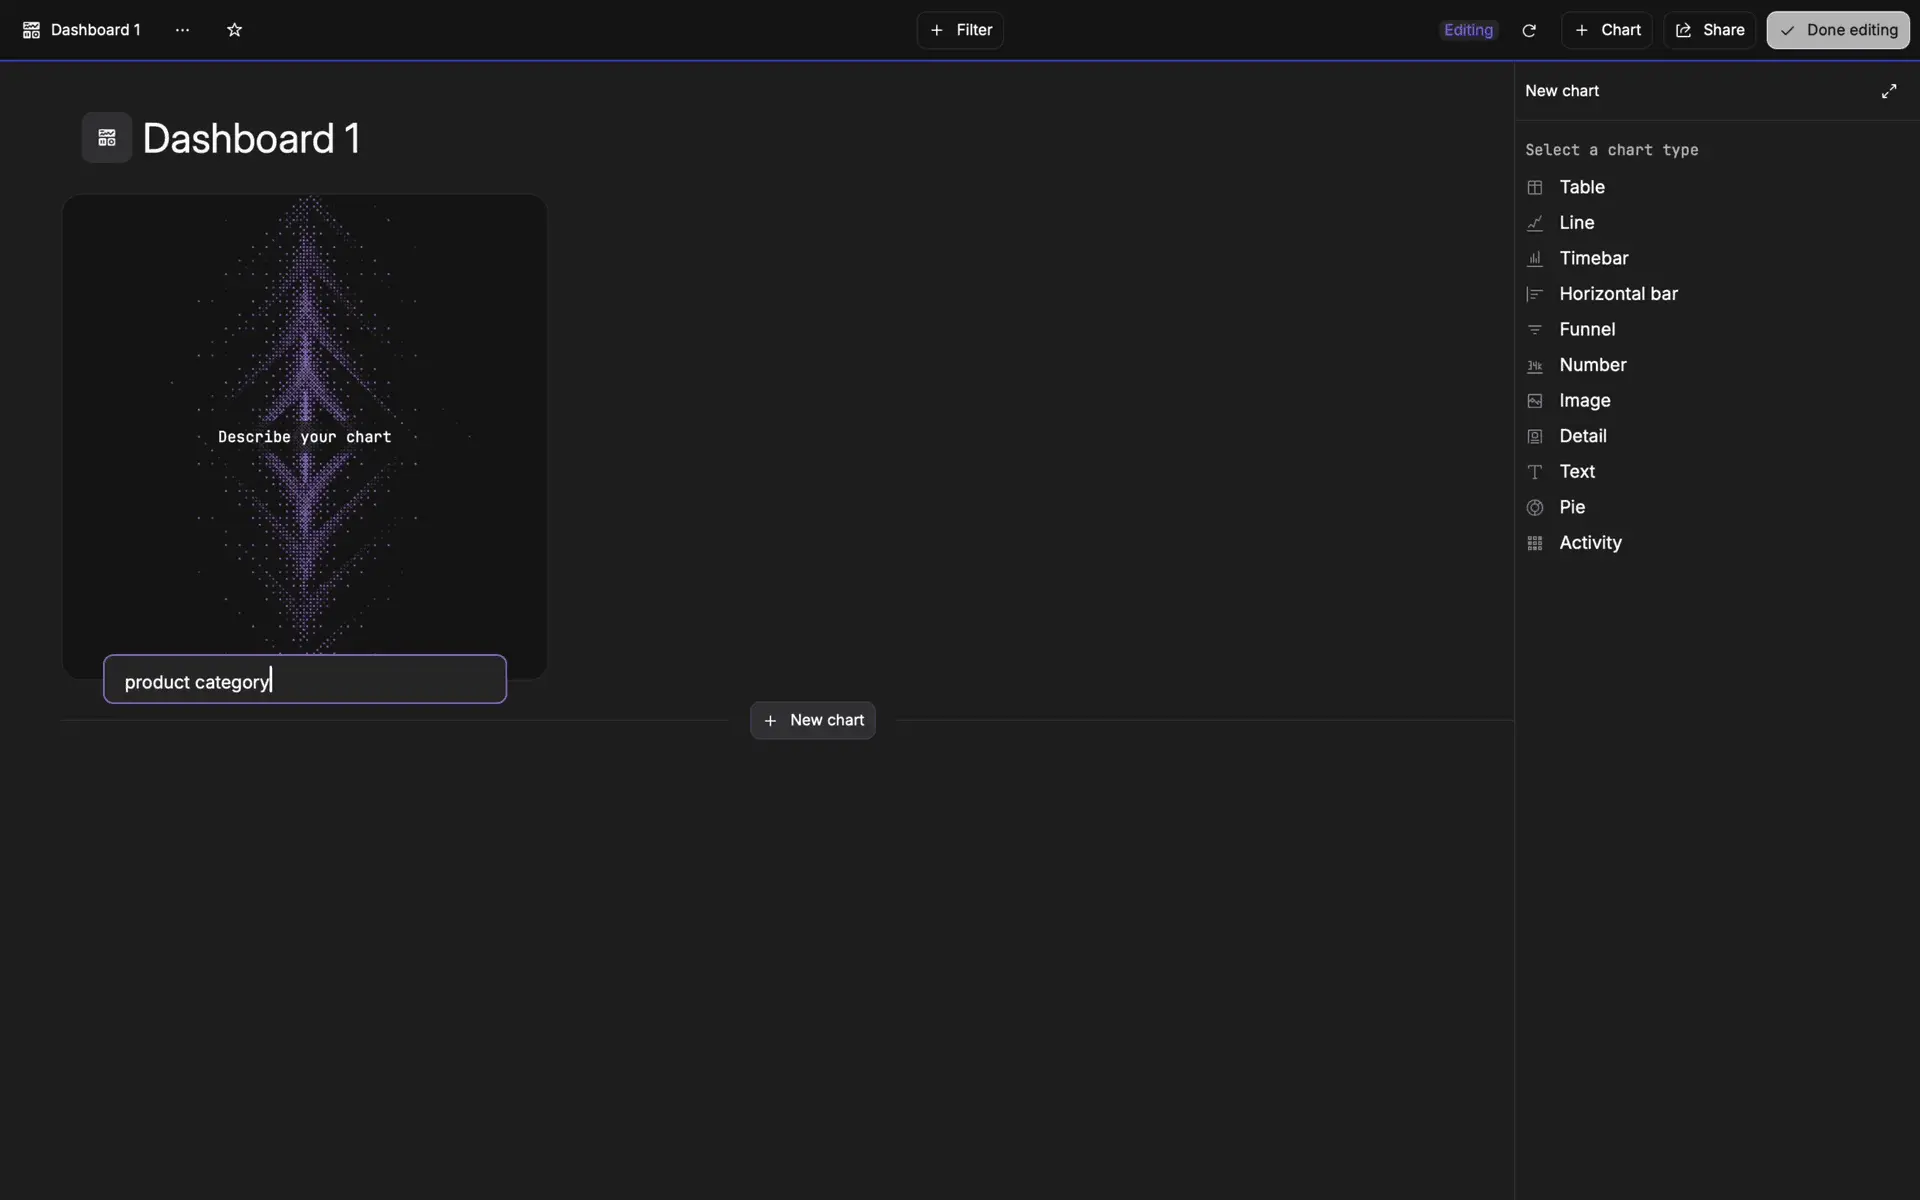Select the Pie chart icon
The height and width of the screenshot is (1200, 1920).
(x=1535, y=508)
